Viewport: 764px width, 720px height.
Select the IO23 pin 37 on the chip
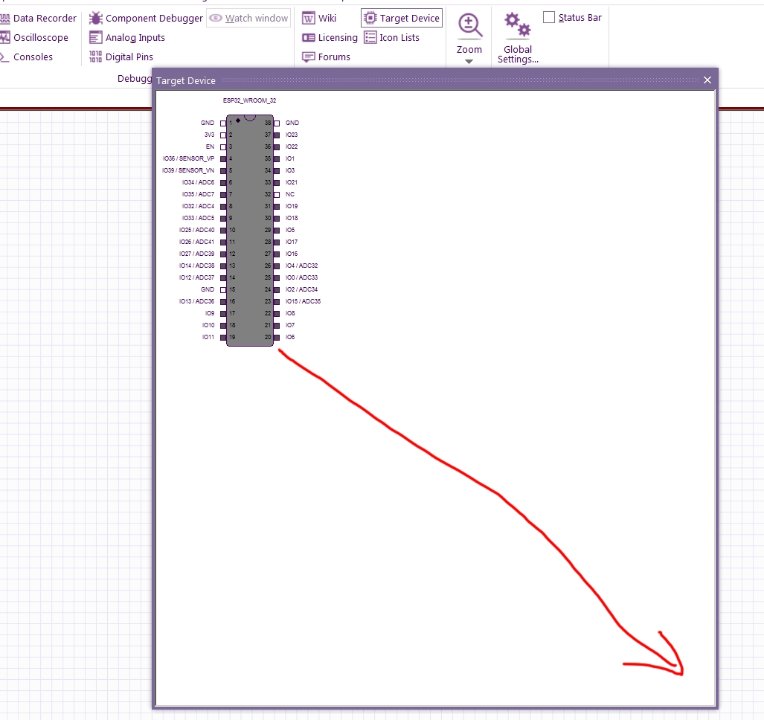pyautogui.click(x=276, y=134)
